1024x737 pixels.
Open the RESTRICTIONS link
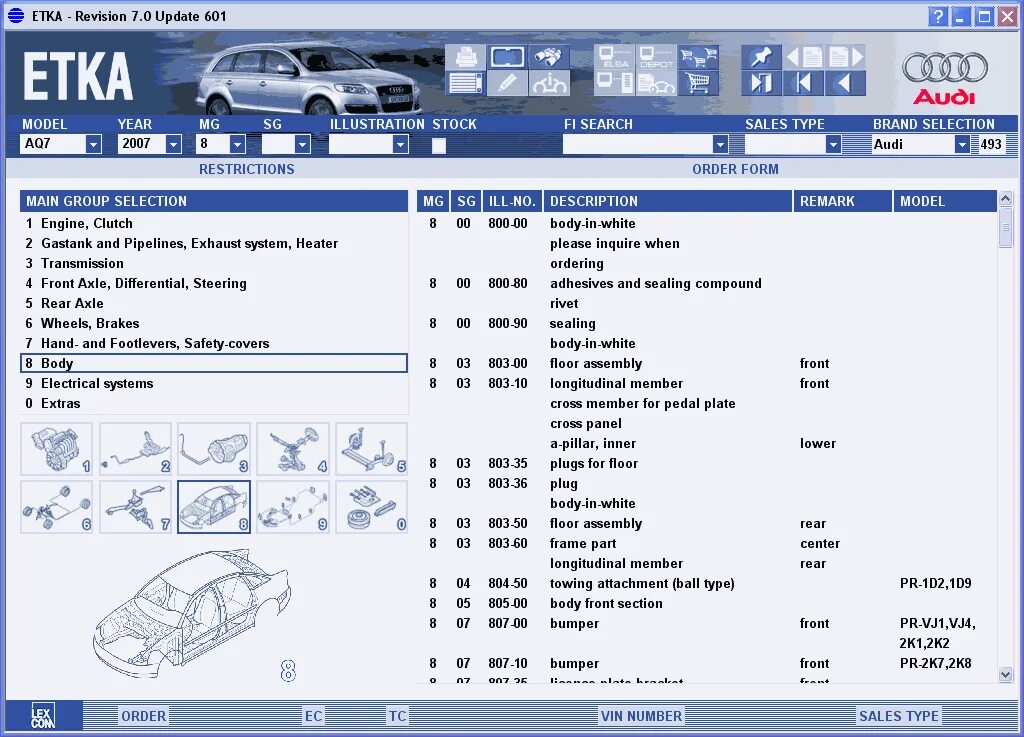pos(246,169)
